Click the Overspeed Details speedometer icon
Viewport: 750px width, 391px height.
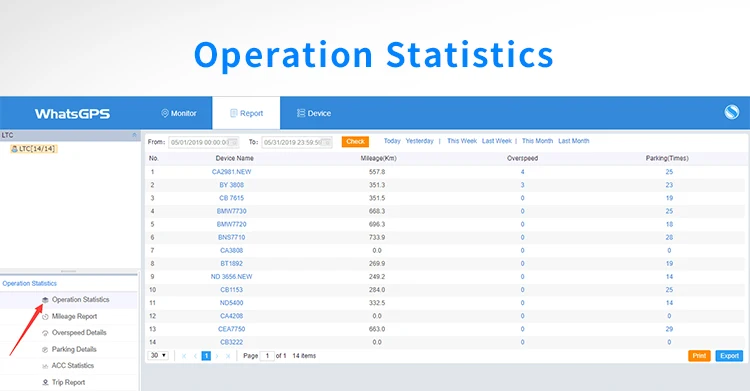[45, 333]
